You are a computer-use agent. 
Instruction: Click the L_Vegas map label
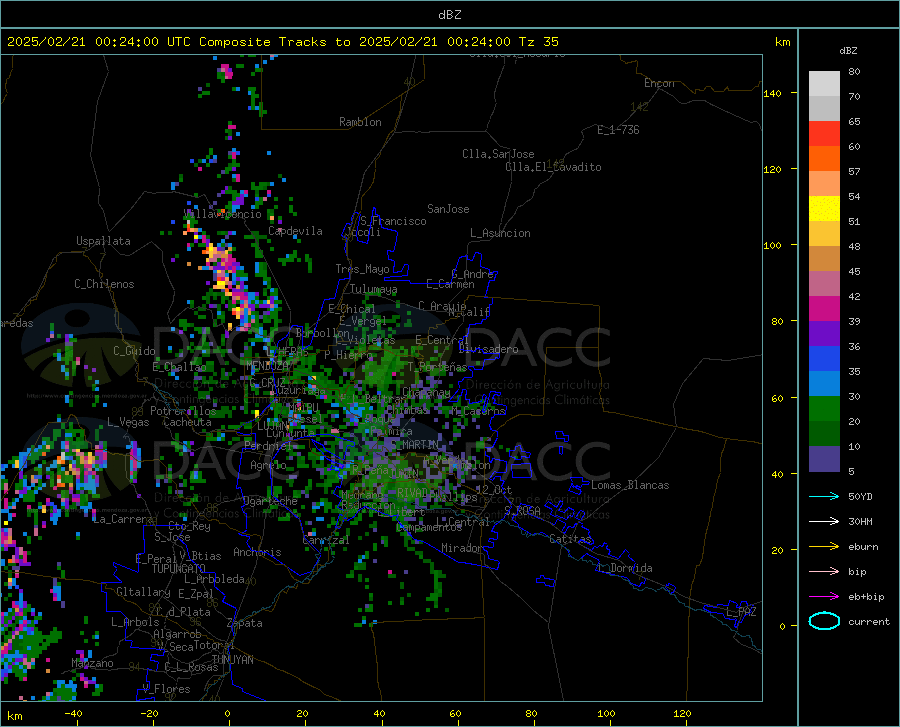[x=128, y=422]
